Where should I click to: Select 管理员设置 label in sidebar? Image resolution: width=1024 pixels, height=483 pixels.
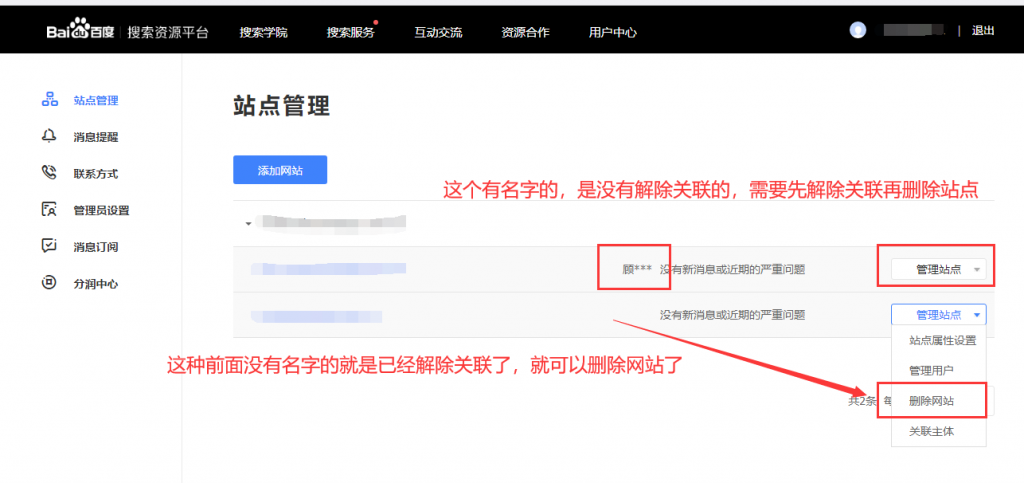point(101,210)
